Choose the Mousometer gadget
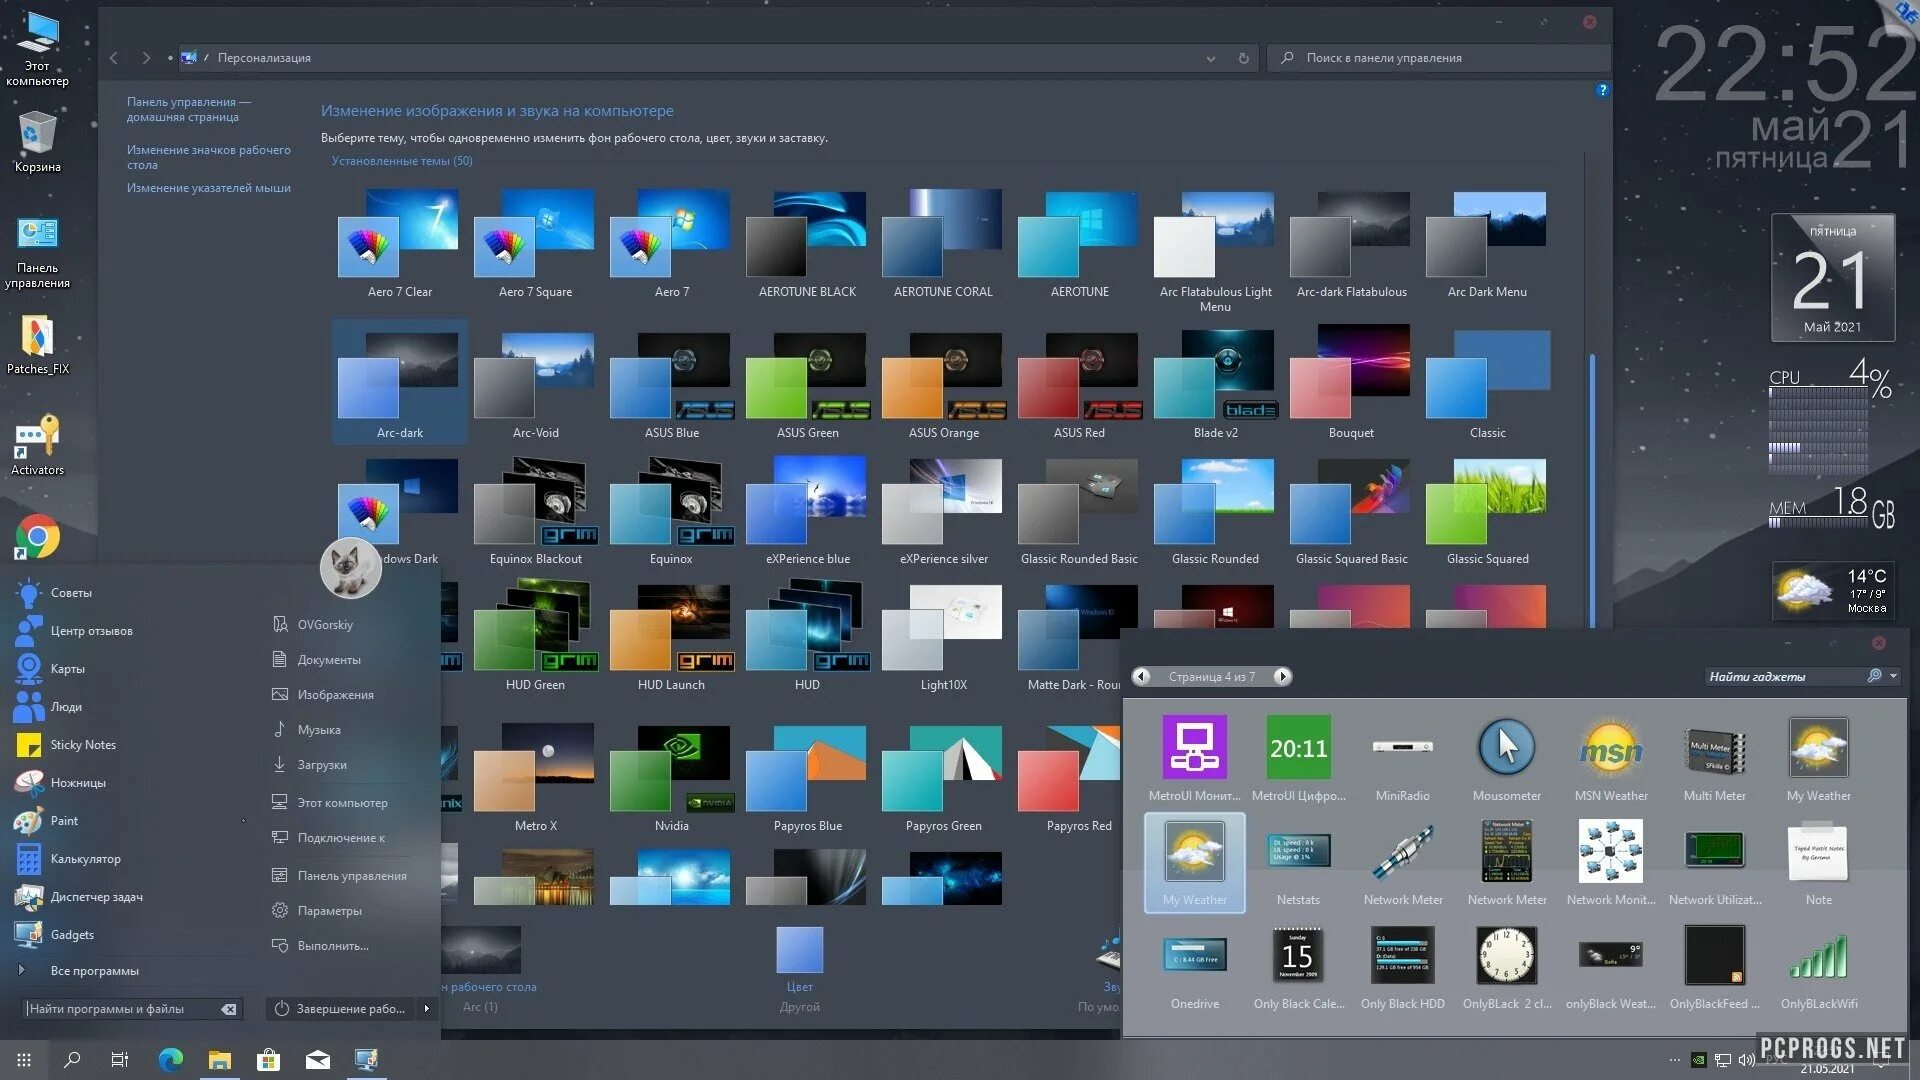 click(1506, 758)
